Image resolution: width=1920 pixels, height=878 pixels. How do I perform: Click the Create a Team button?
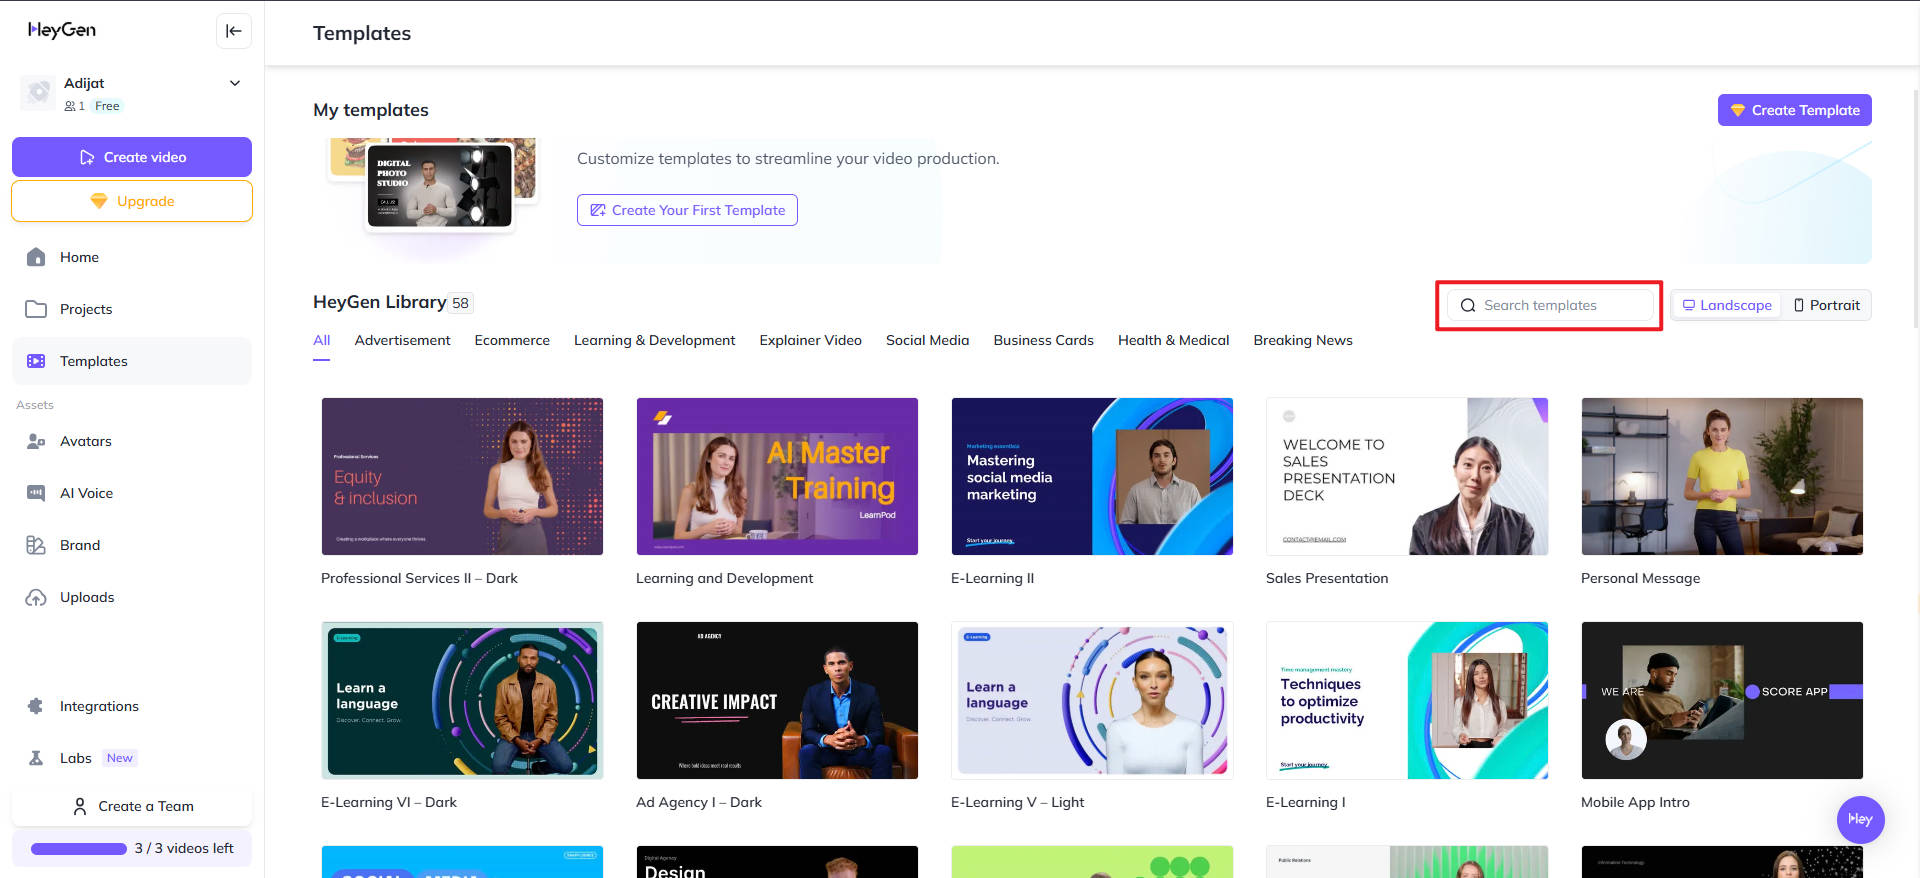click(132, 806)
